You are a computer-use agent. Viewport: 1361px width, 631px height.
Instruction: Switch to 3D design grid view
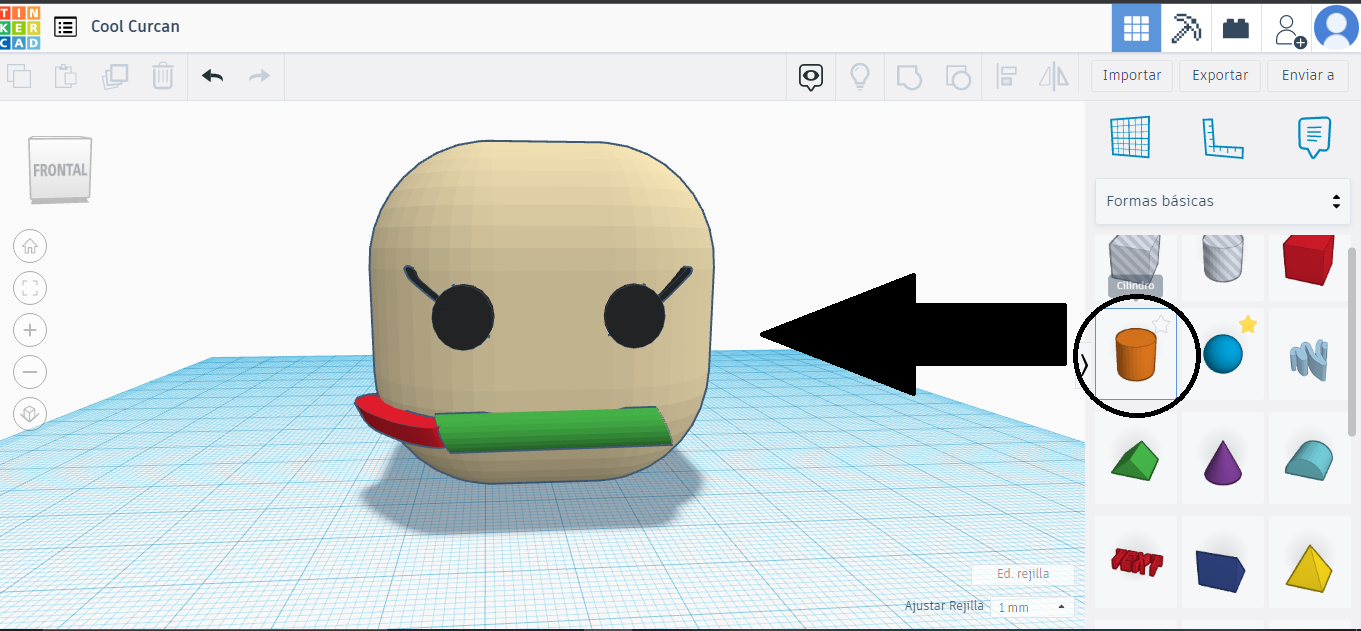pyautogui.click(x=1137, y=28)
